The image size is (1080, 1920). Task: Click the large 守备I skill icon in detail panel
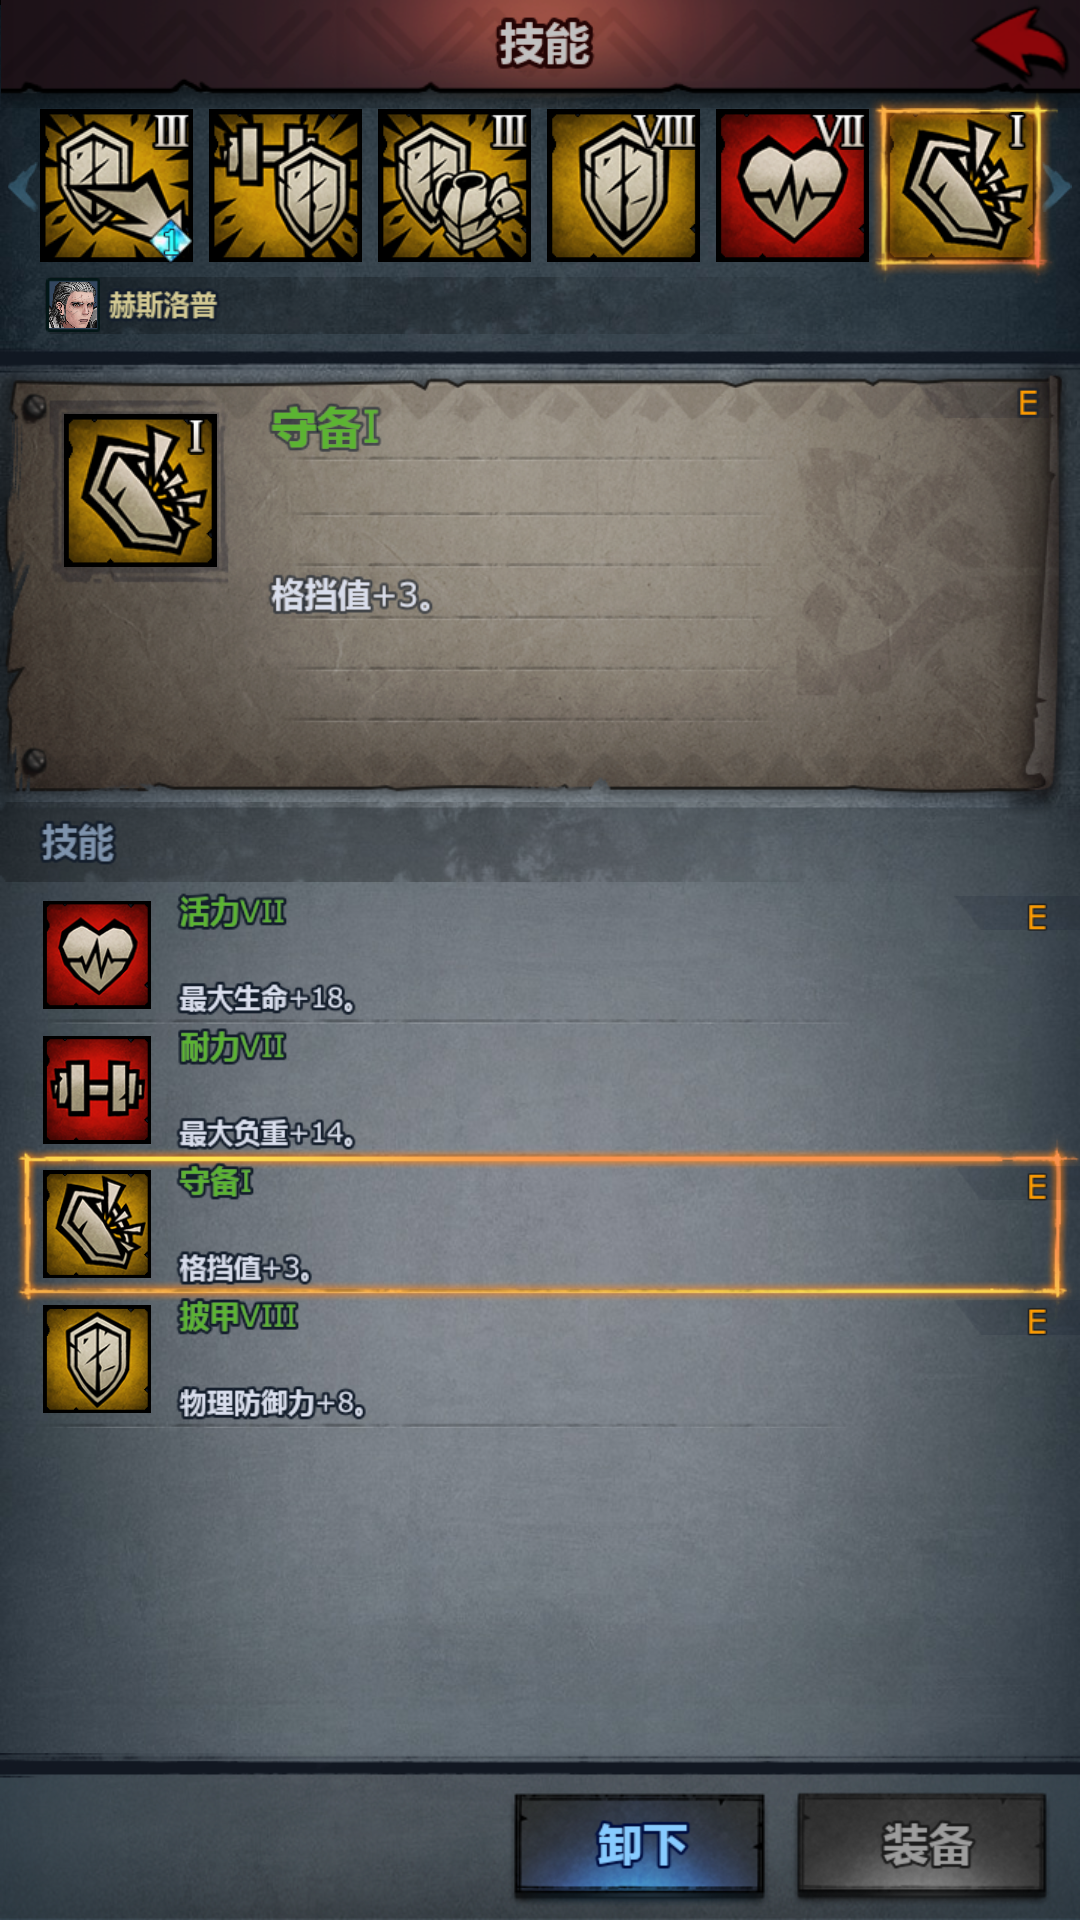pyautogui.click(x=140, y=490)
